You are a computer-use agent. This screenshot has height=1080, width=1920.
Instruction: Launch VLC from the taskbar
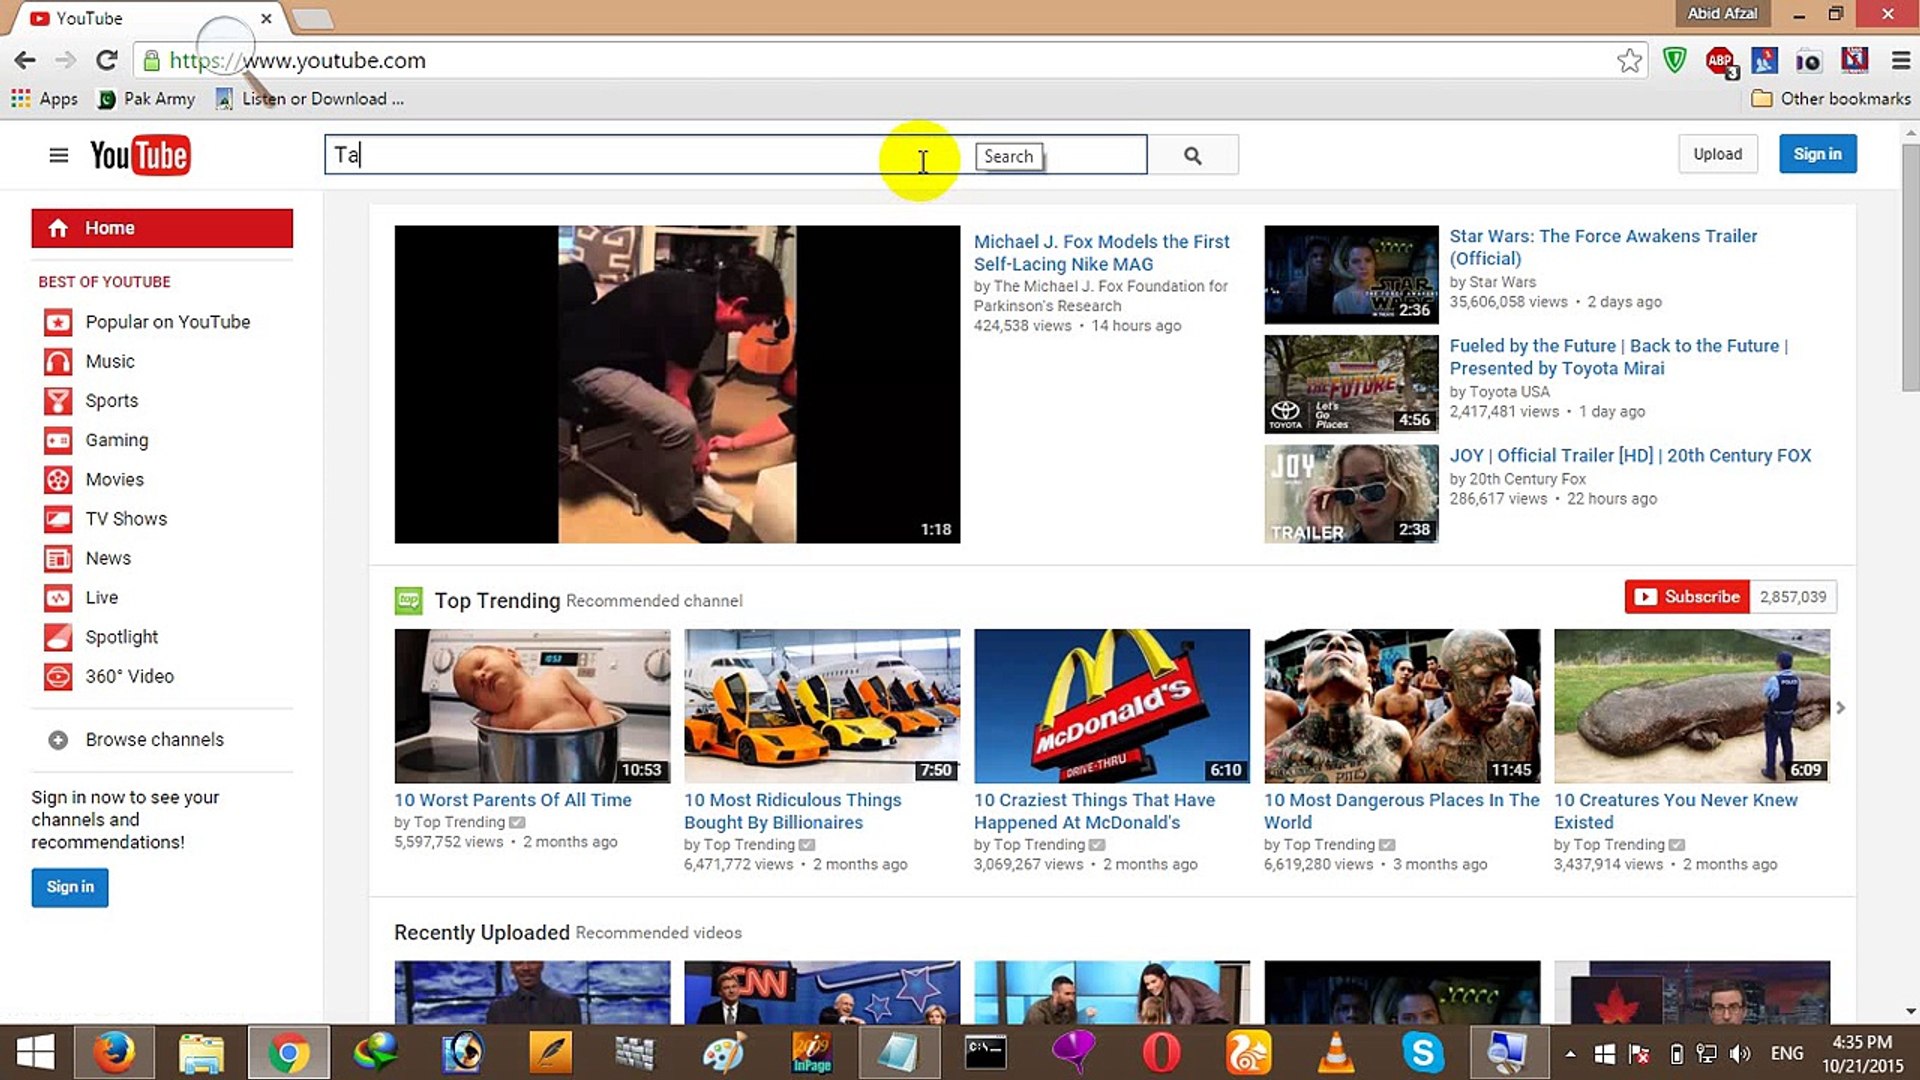pos(1336,1052)
